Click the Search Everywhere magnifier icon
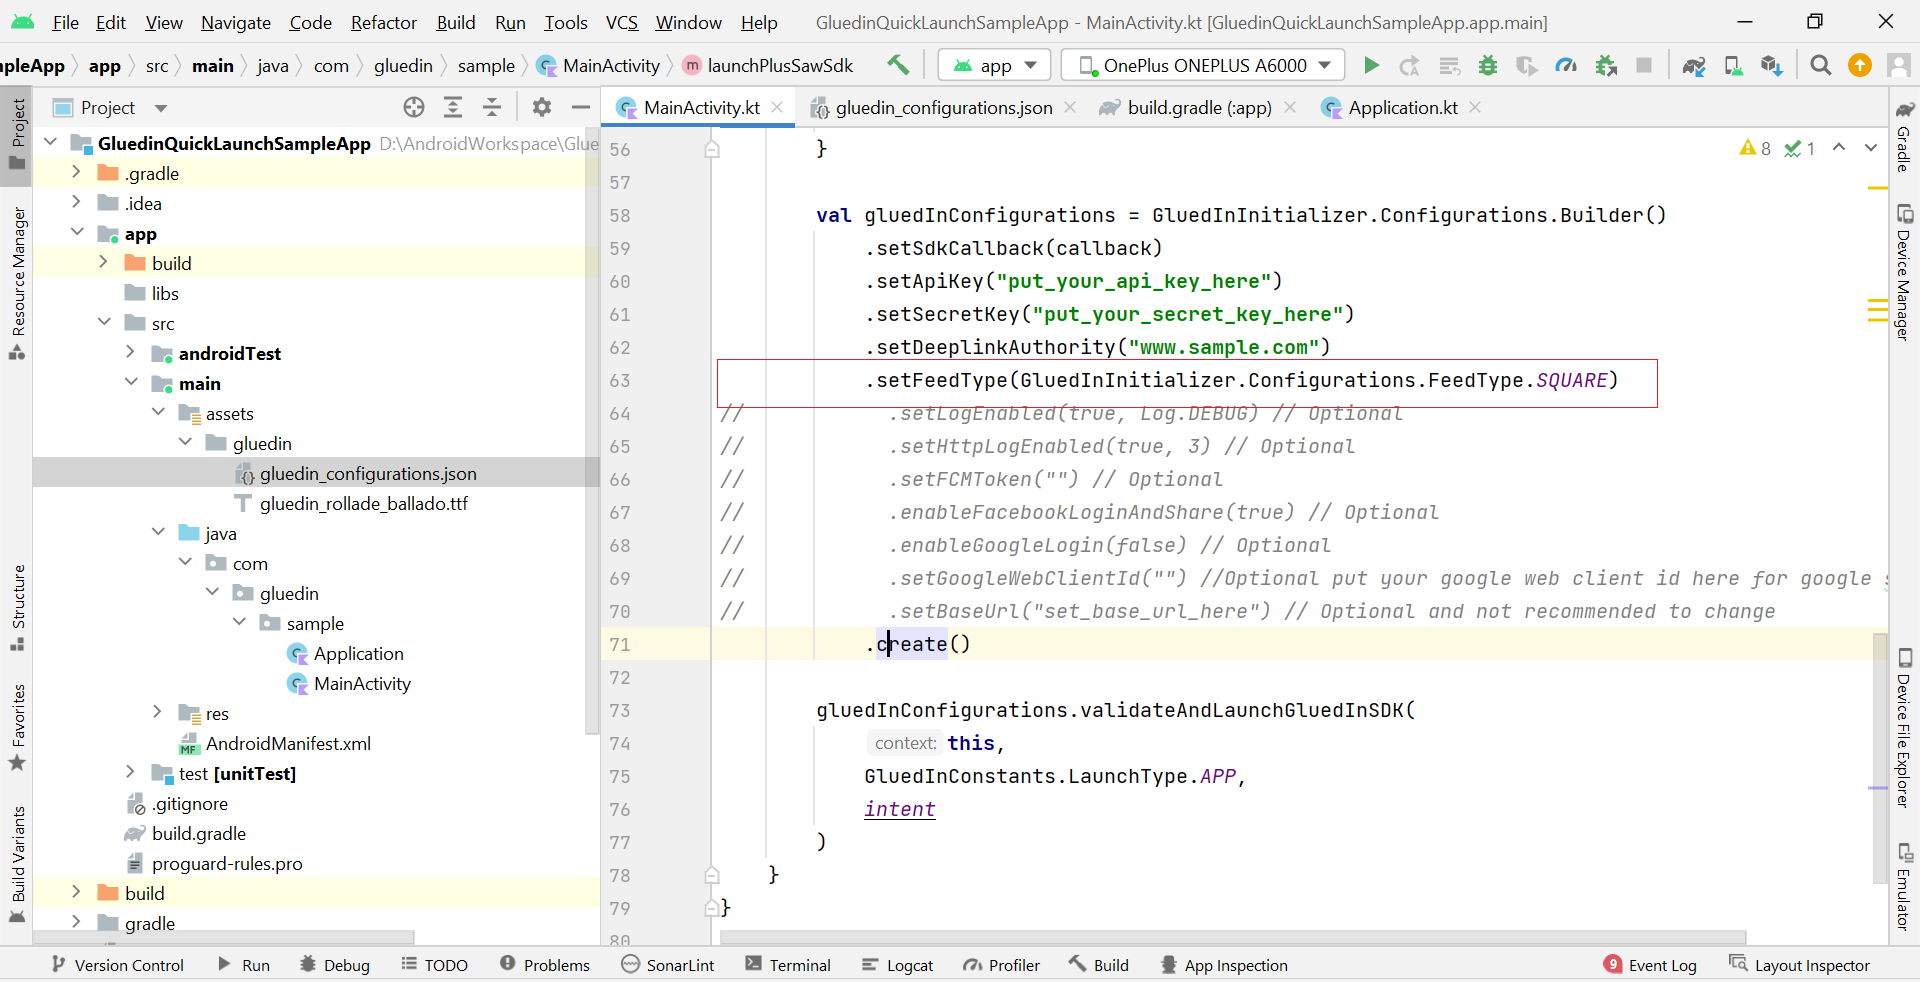Screen dimensions: 1926x982 (1820, 66)
